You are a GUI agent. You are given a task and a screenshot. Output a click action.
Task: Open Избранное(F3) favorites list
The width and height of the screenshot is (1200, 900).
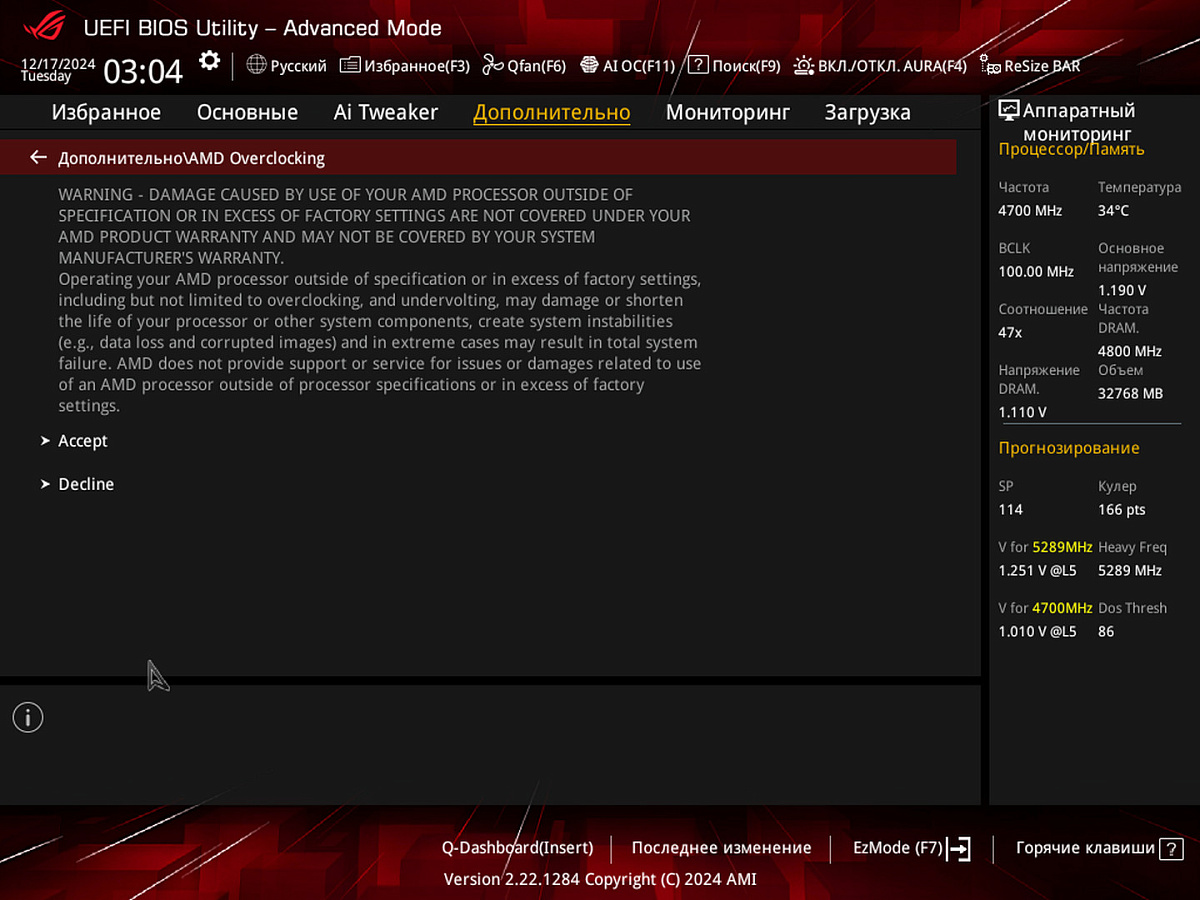404,66
